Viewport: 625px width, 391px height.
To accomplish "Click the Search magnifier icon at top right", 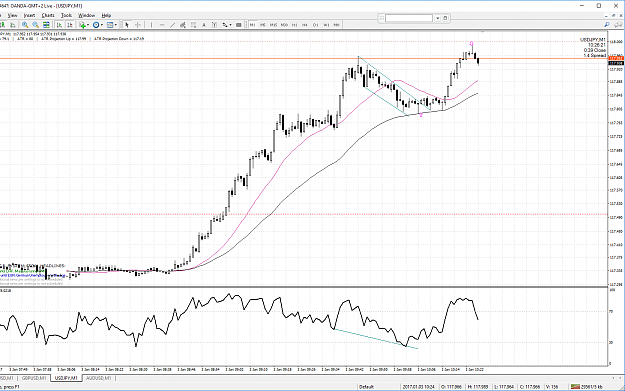I will 607,25.
